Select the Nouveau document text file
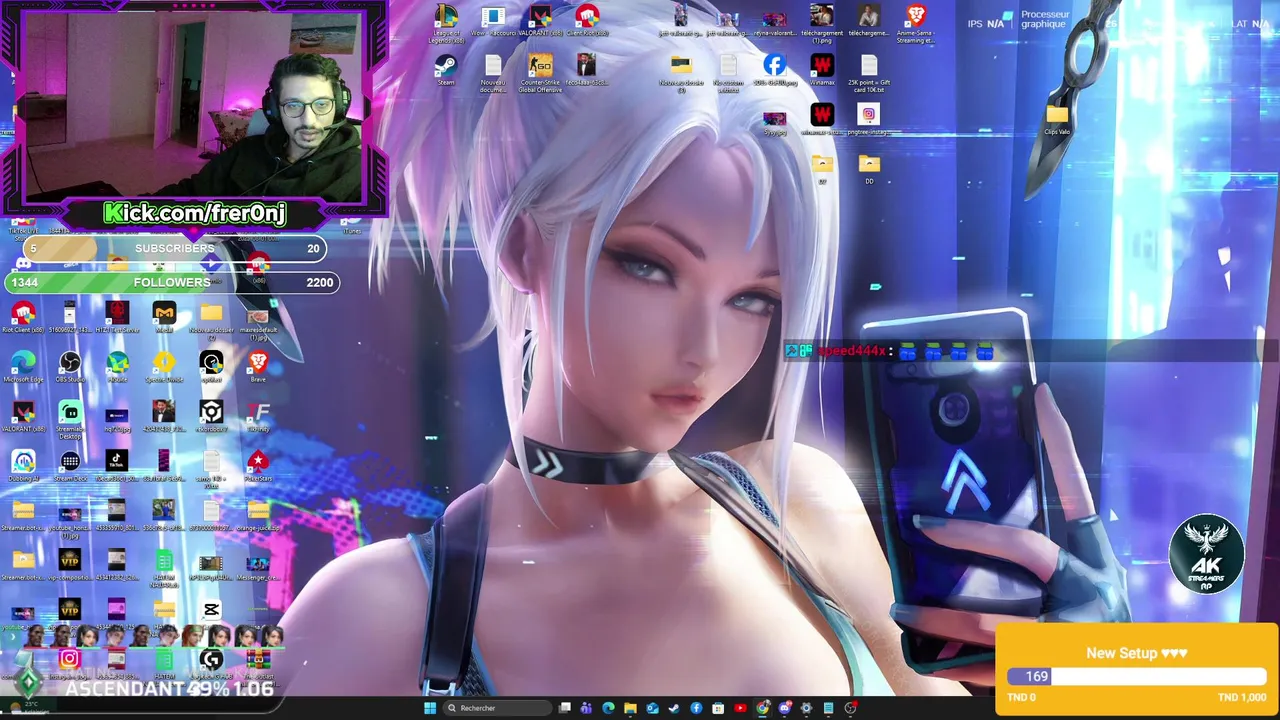1280x720 pixels. 493,74
